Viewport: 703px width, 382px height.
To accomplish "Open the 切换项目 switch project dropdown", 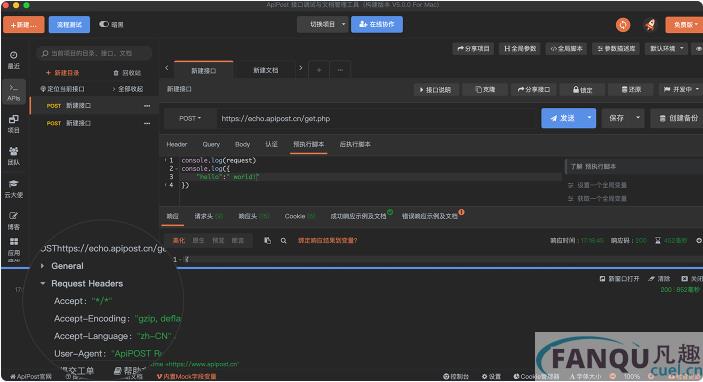I will point(322,24).
